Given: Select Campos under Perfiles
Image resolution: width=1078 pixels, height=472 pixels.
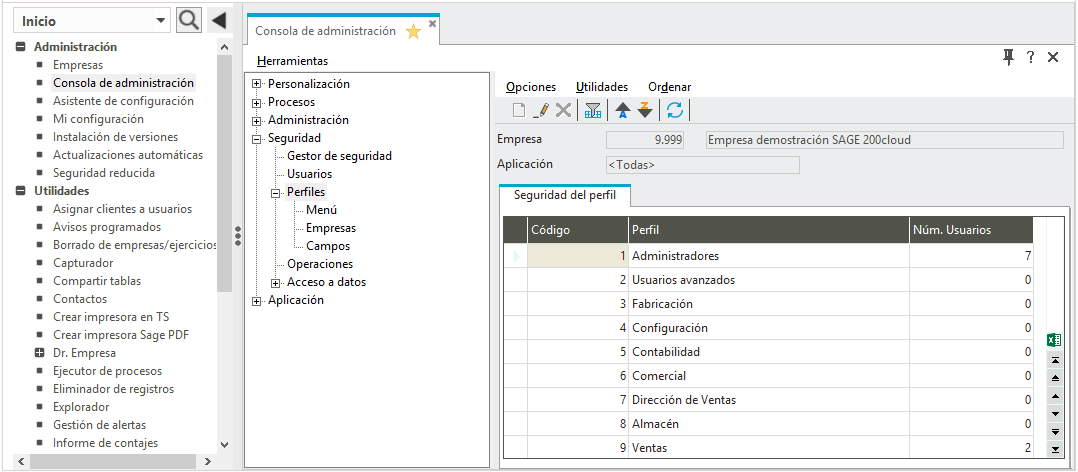Looking at the screenshot, I should click(x=328, y=246).
